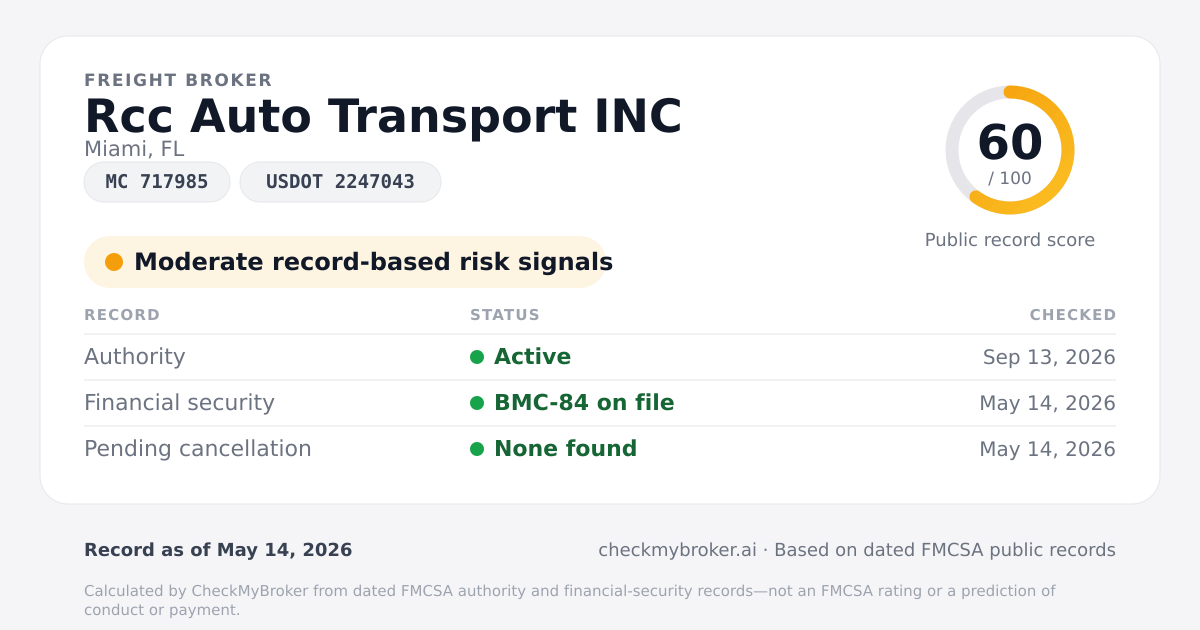Click the Rcc Auto Transport INC title
1200x630 pixels.
(x=383, y=116)
